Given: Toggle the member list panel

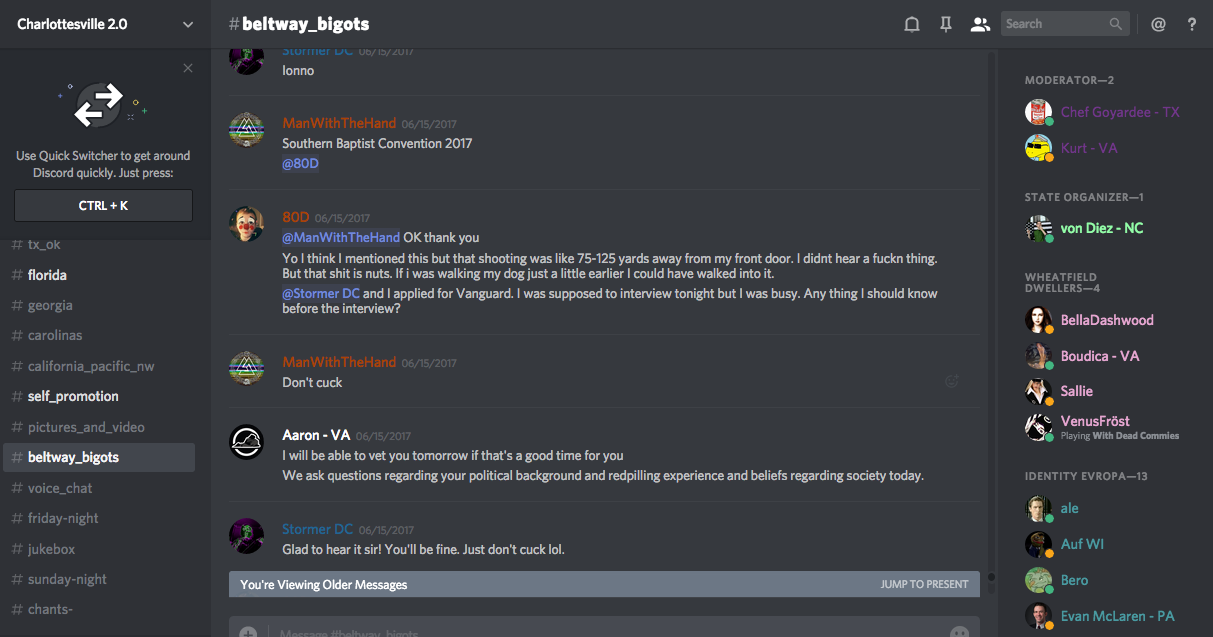Looking at the screenshot, I should pos(980,25).
